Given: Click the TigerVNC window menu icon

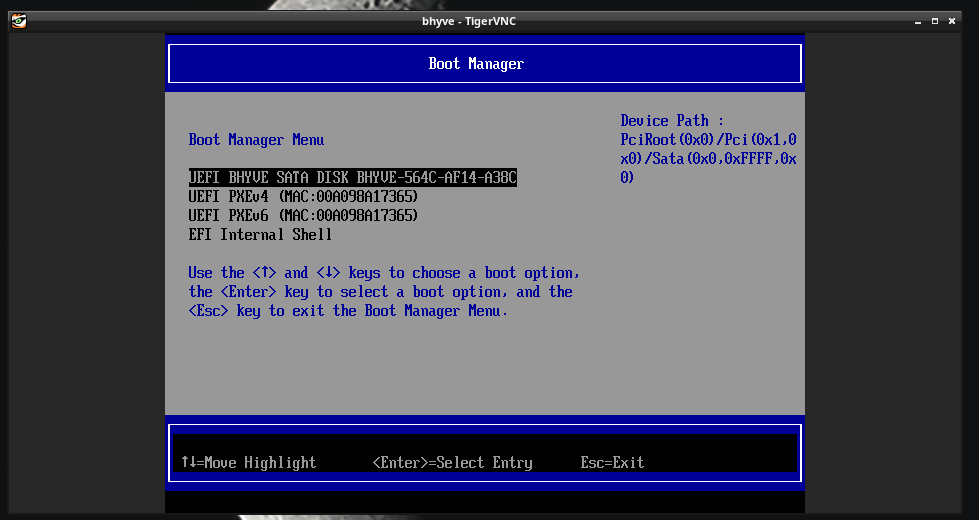Looking at the screenshot, I should [x=19, y=20].
